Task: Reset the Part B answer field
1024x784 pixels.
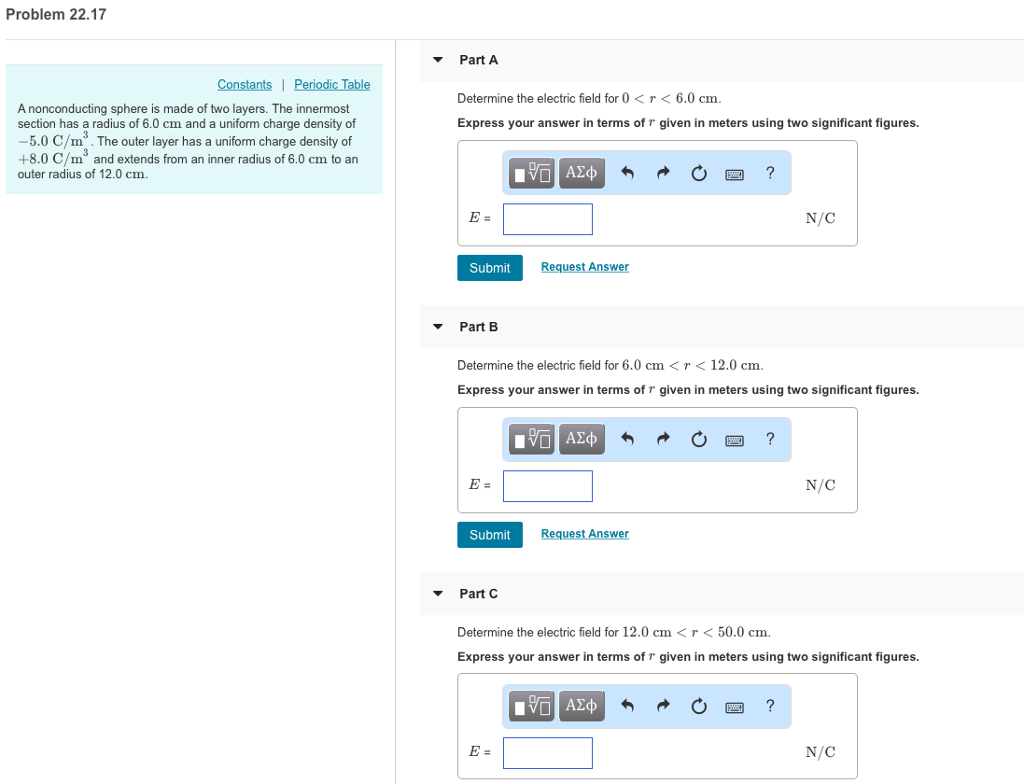Action: pyautogui.click(x=699, y=439)
